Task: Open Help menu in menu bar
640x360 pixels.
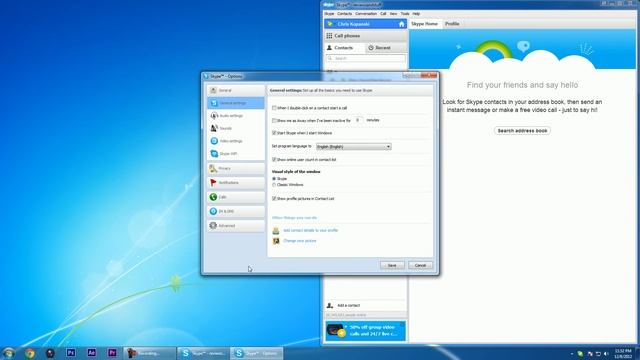Action: [x=416, y=14]
